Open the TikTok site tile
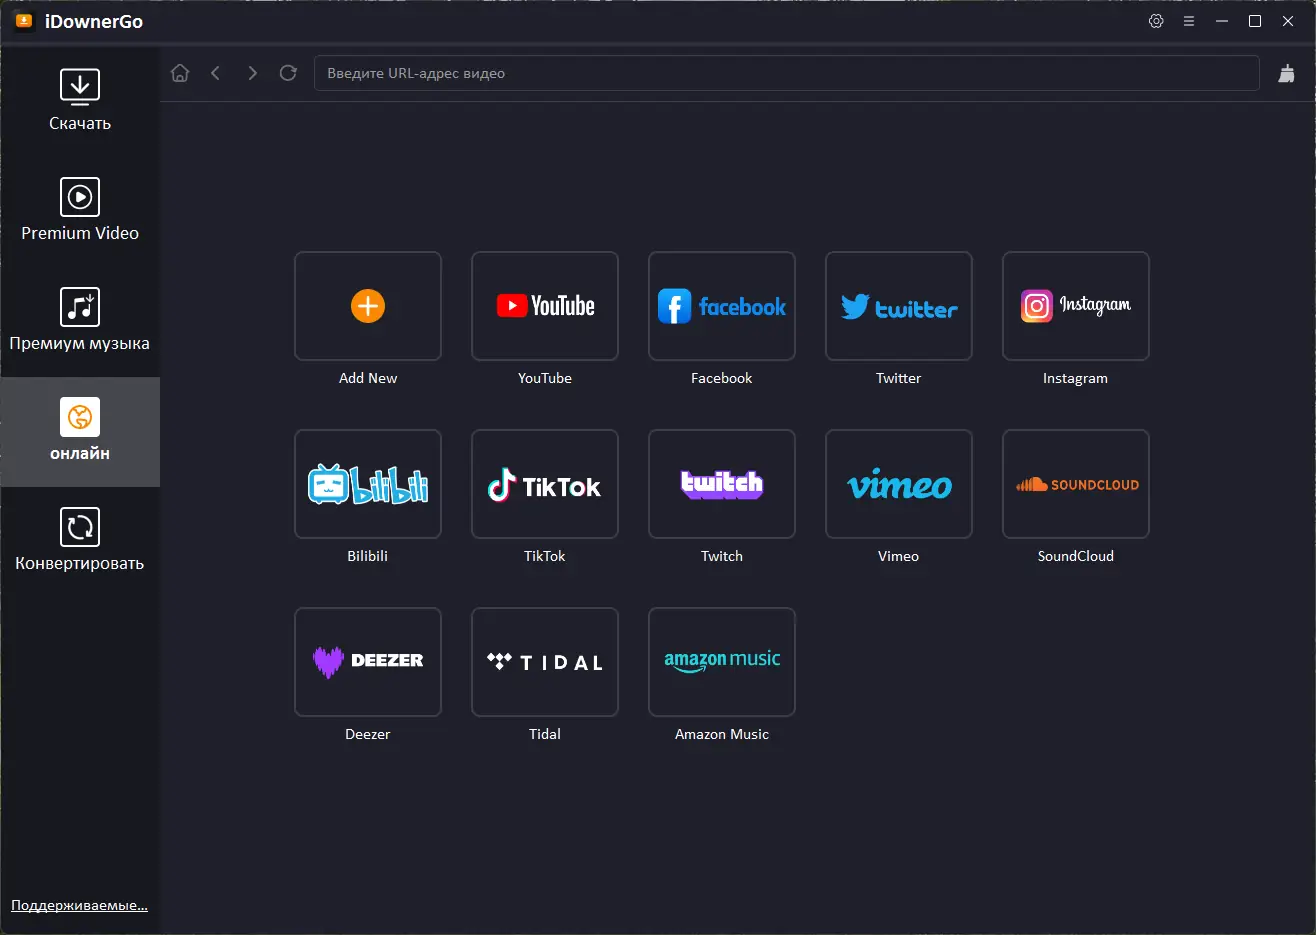The image size is (1316, 935). click(545, 484)
